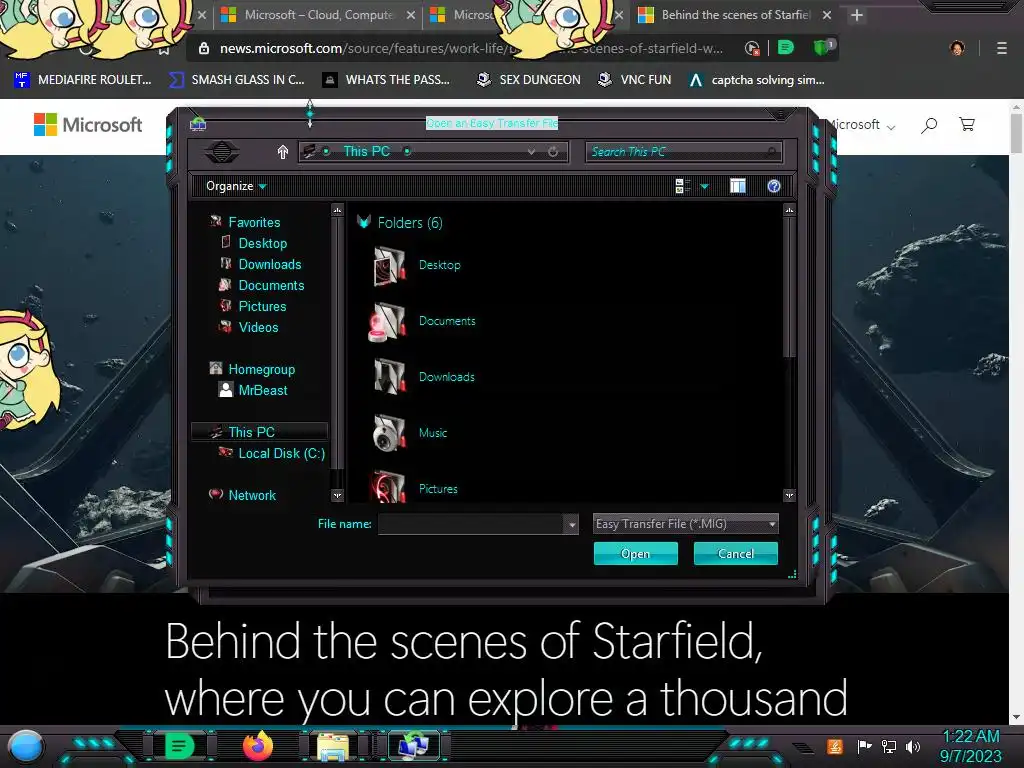Change view layout icon in dialog toolbar
This screenshot has width=1024, height=768.
(682, 186)
